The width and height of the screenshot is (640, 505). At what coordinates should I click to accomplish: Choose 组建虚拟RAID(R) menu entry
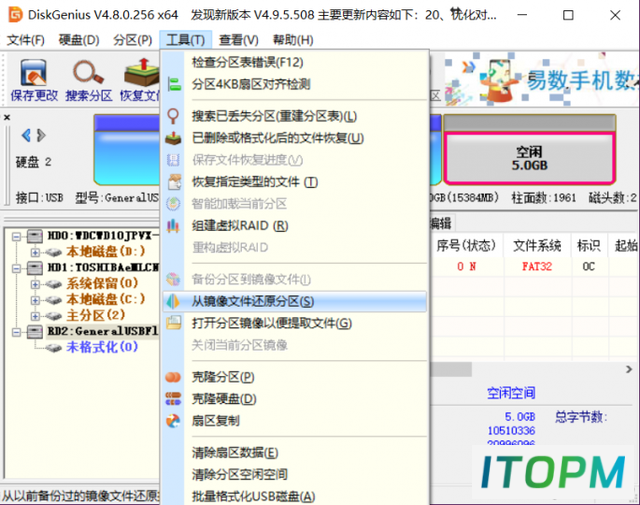click(x=294, y=226)
